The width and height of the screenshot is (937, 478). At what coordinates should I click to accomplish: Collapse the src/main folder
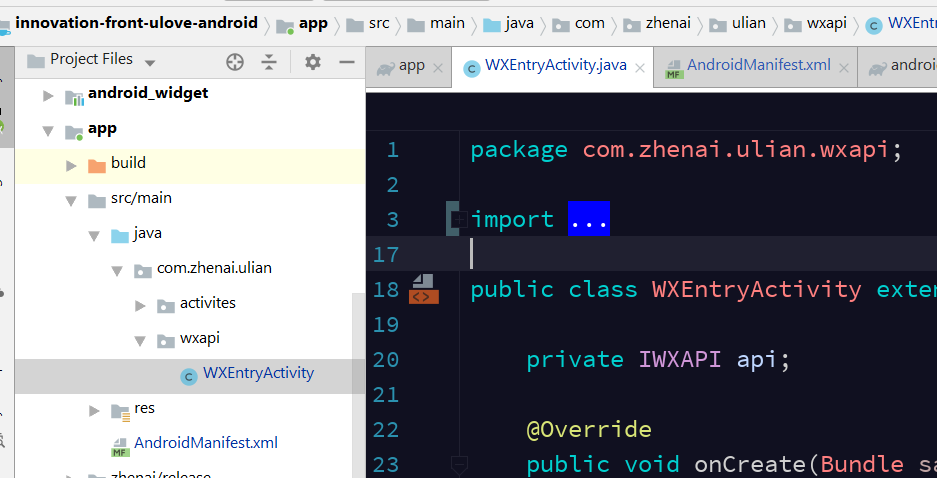click(x=71, y=201)
